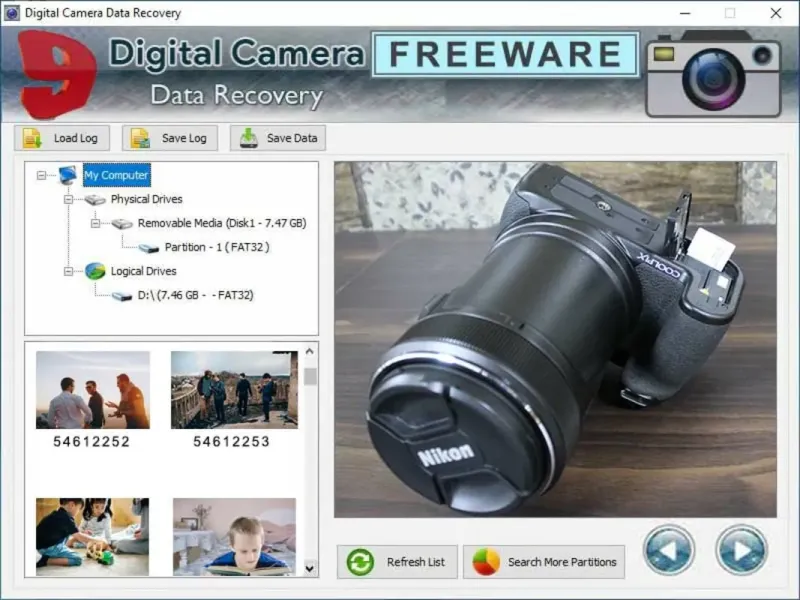Screen dimensions: 800x600
Task: Select My Computer in the drive tree
Action: pyautogui.click(x=116, y=175)
